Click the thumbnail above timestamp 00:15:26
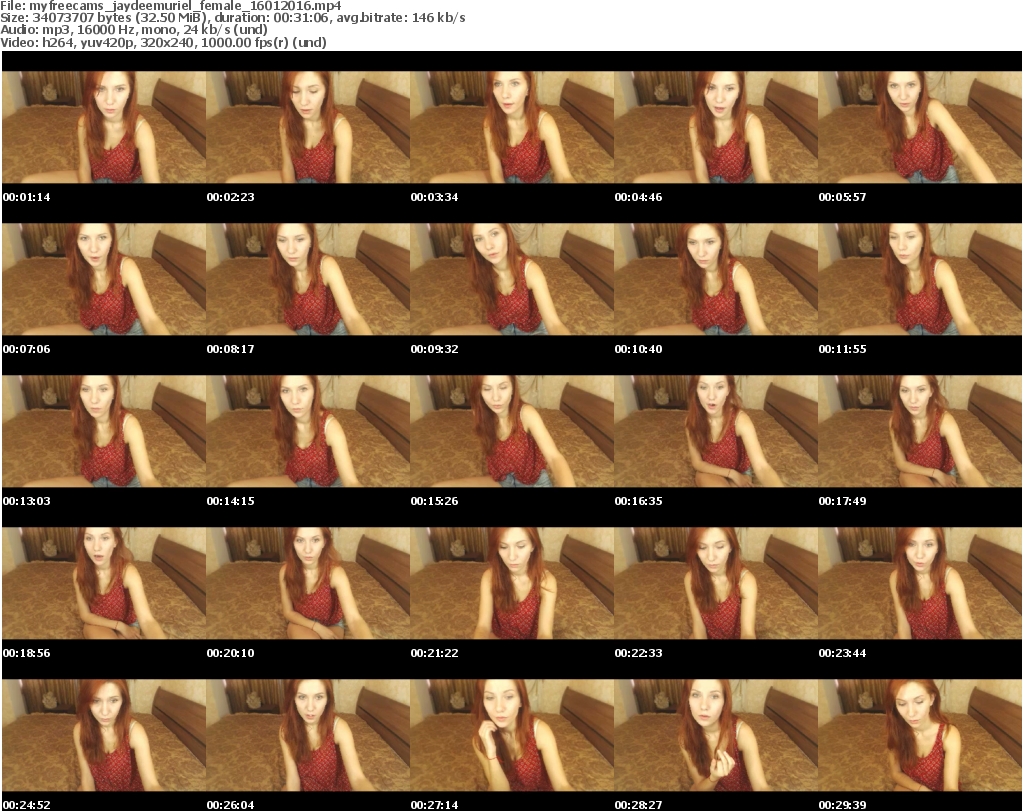 (x=512, y=431)
